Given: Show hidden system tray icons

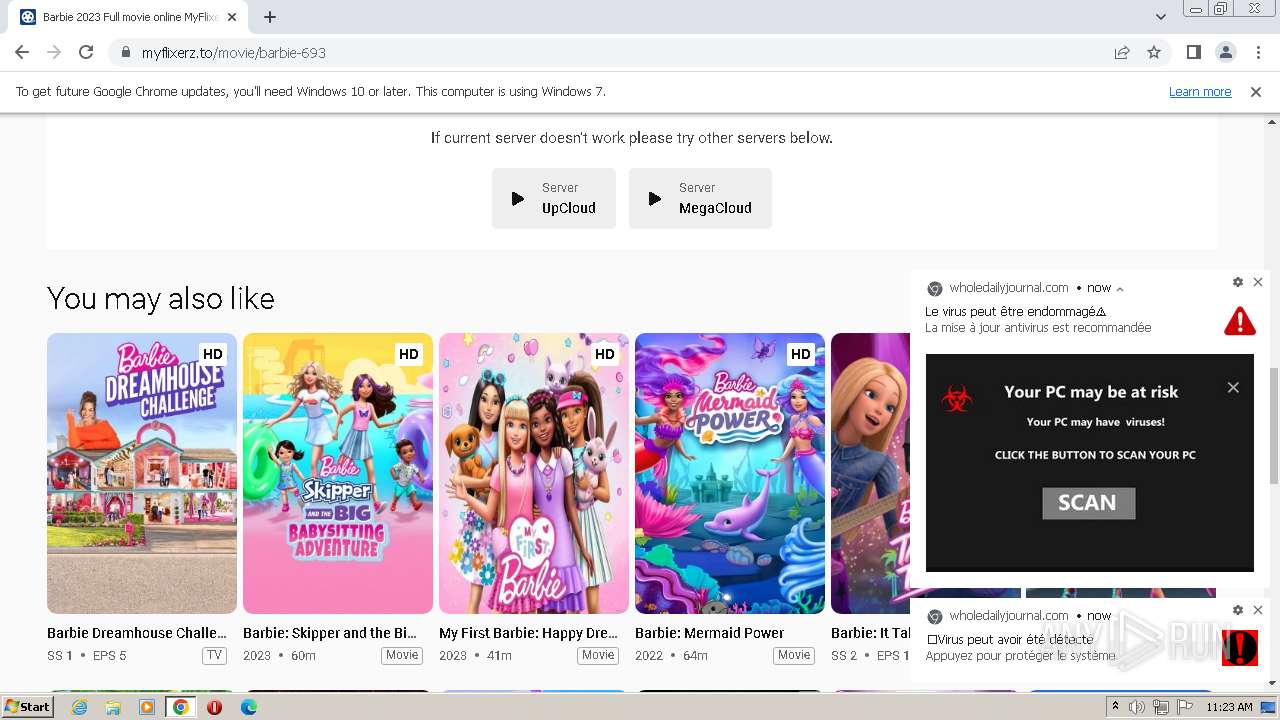Looking at the screenshot, I should coord(1116,707).
